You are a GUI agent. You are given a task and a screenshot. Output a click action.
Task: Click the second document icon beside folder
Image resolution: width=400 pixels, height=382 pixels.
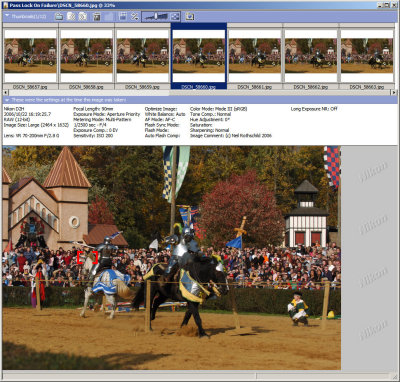(71, 16)
